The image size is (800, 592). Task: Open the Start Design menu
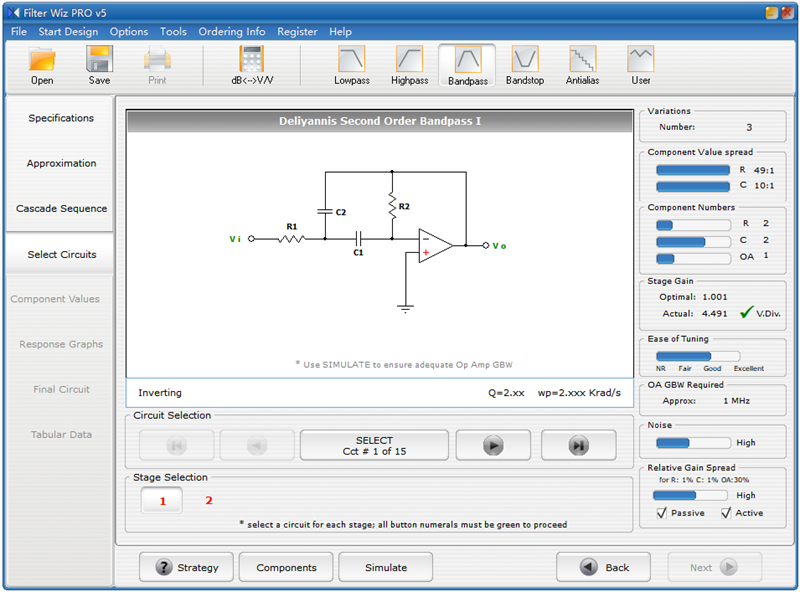pyautogui.click(x=68, y=32)
